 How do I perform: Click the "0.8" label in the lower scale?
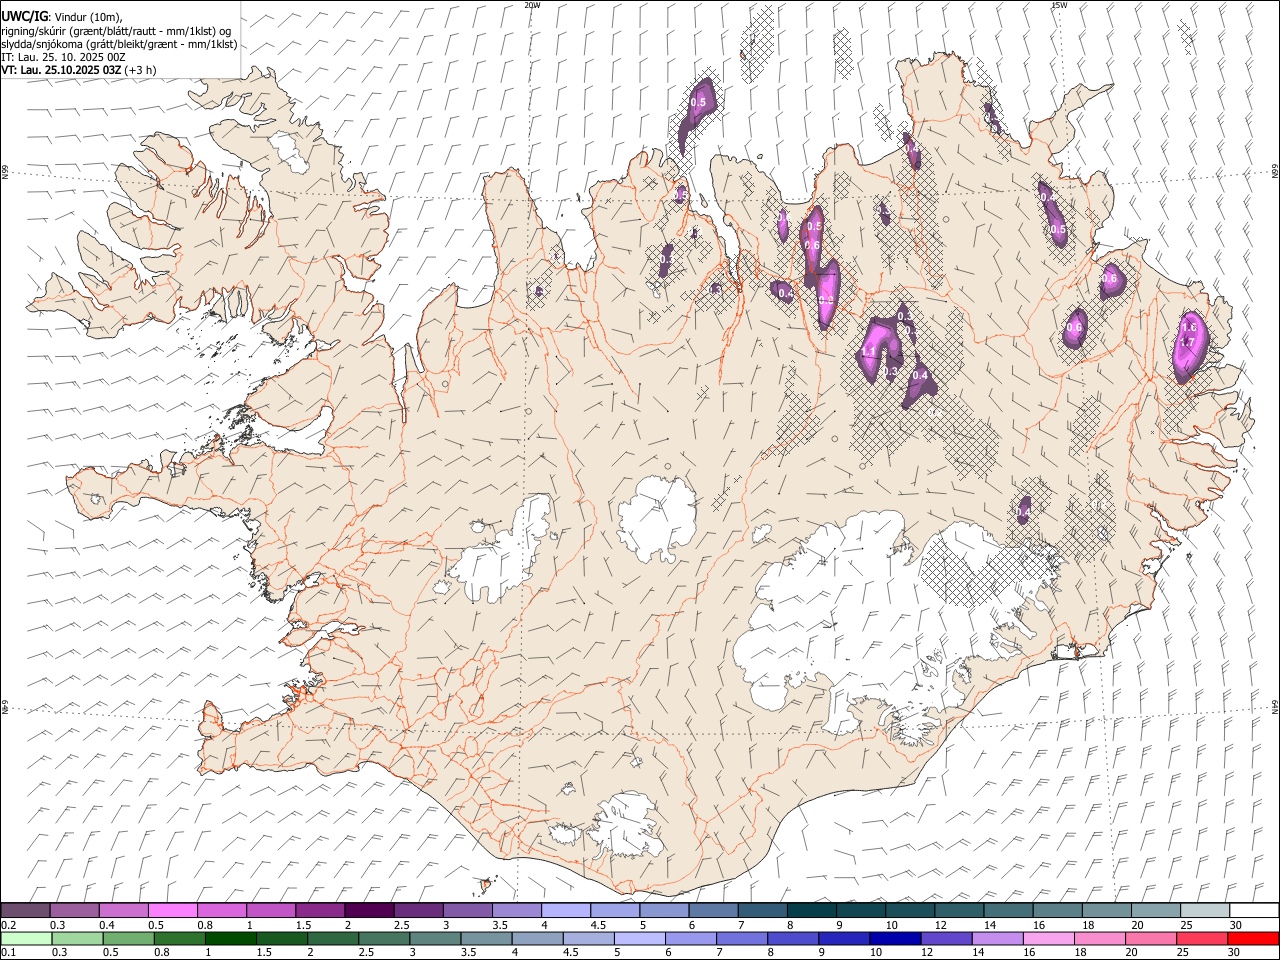(x=162, y=953)
